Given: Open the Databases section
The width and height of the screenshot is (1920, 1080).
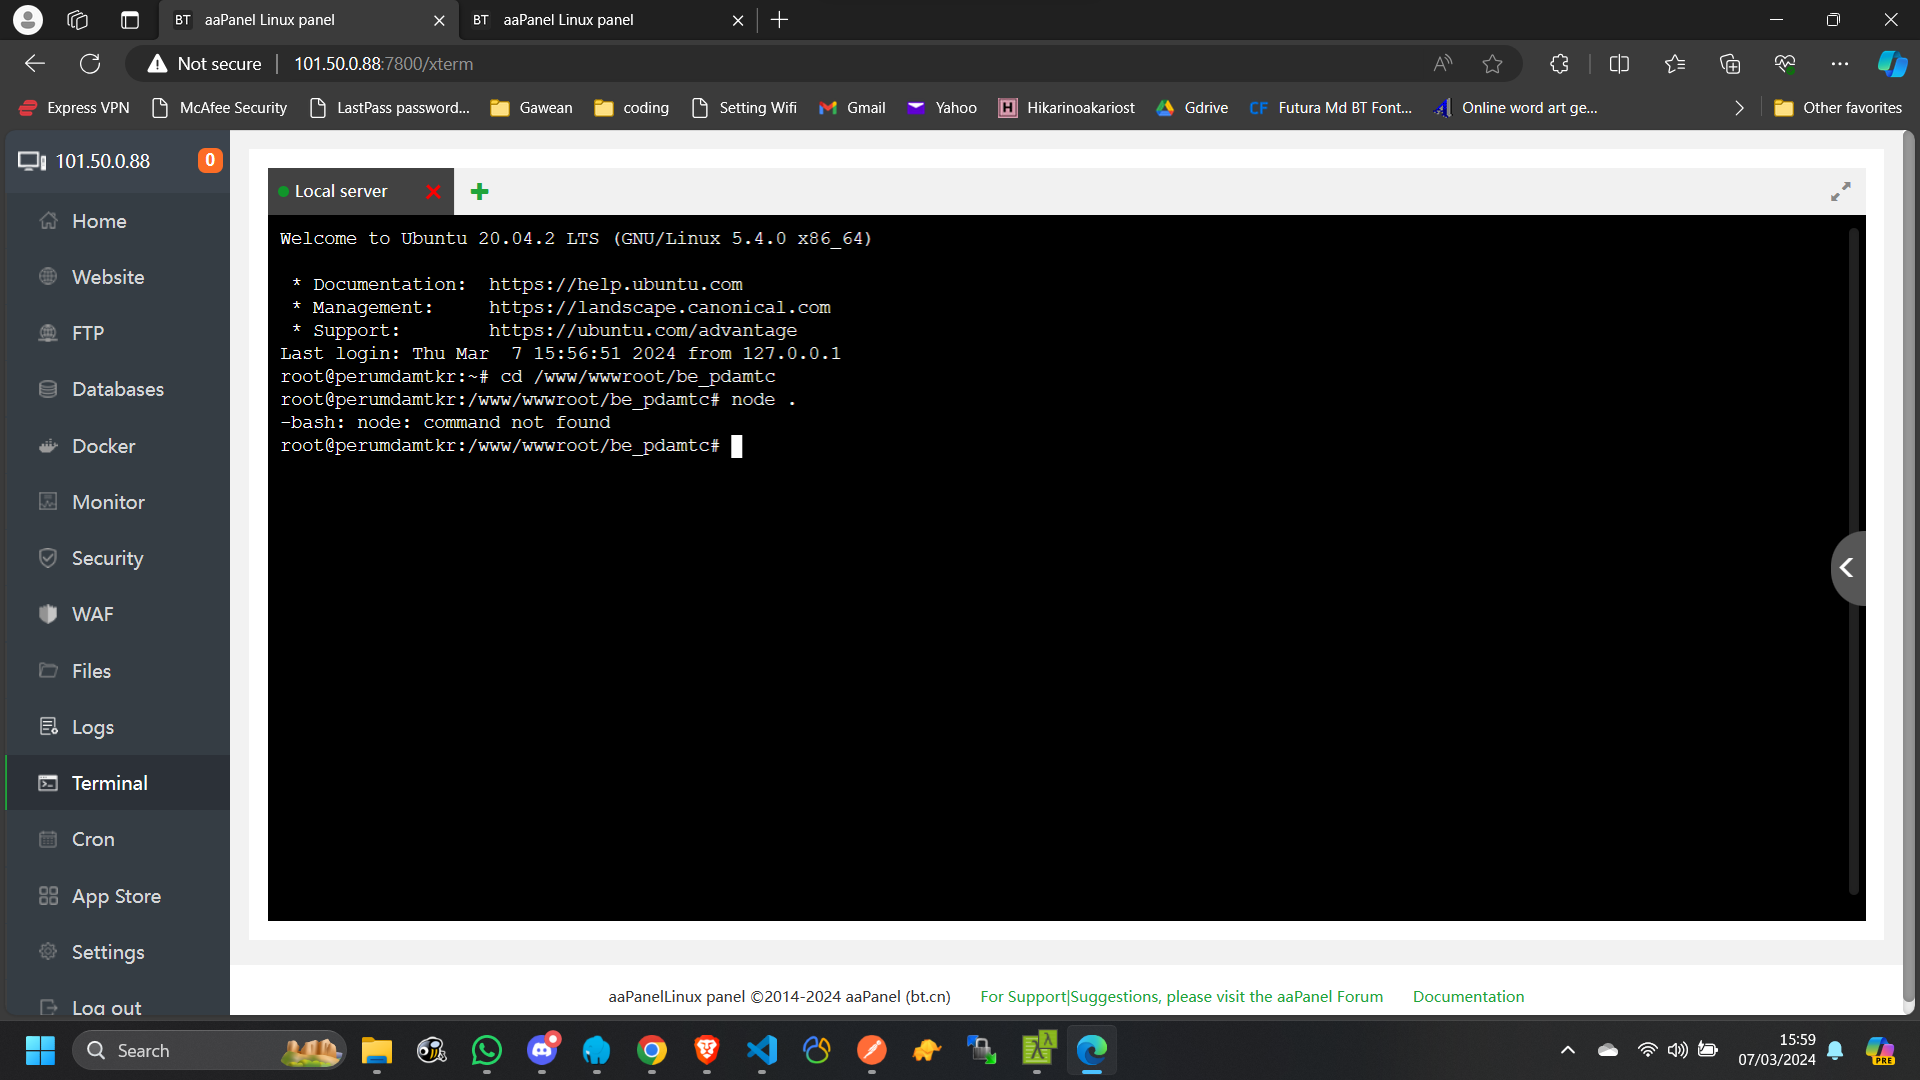Looking at the screenshot, I should point(117,389).
